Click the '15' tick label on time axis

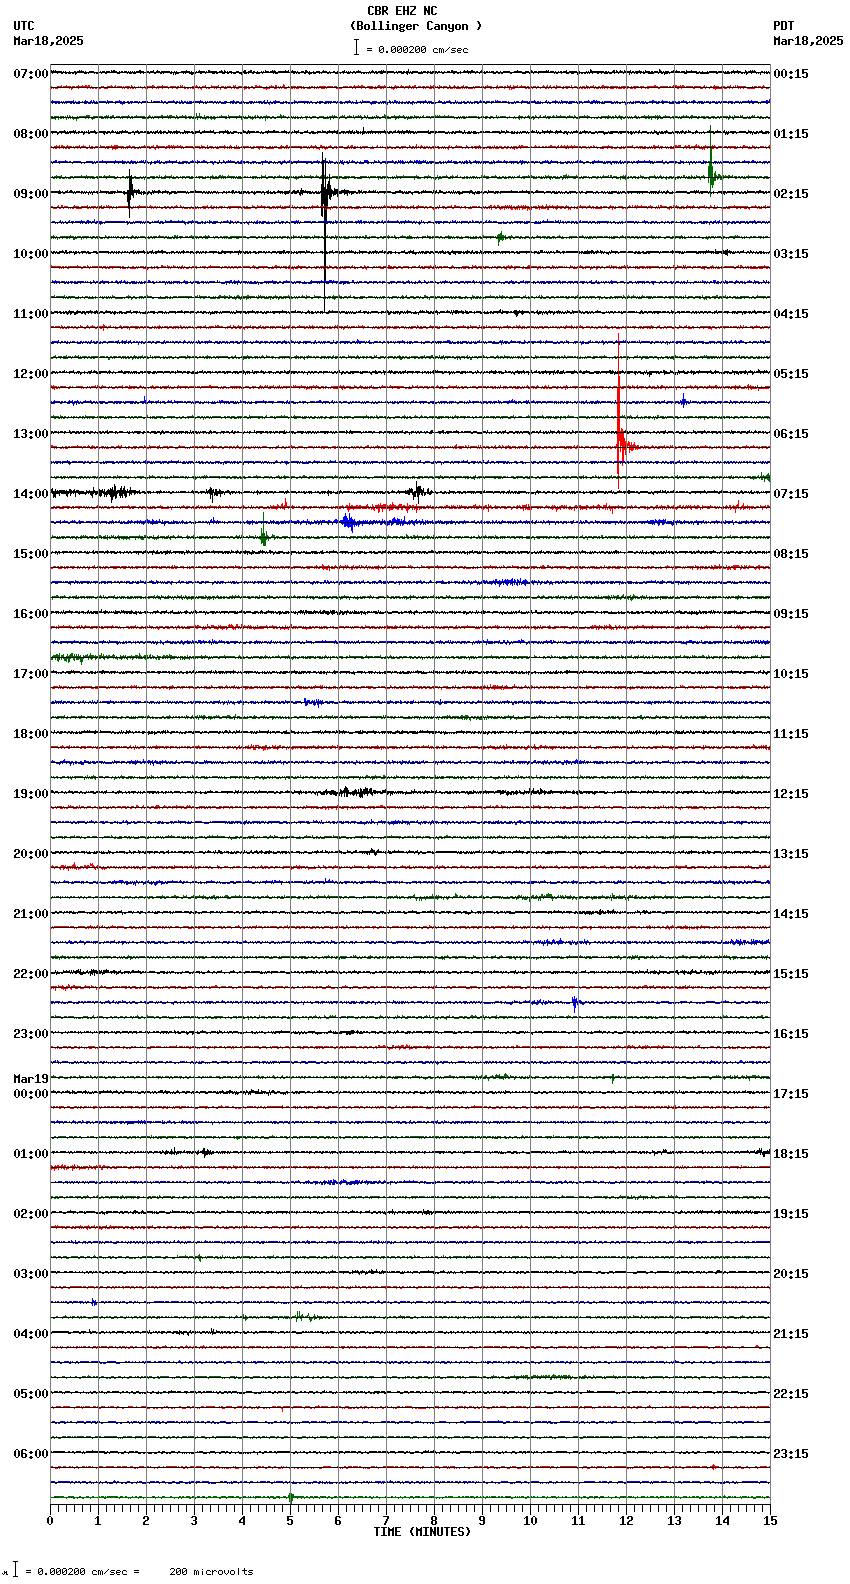click(x=769, y=1521)
